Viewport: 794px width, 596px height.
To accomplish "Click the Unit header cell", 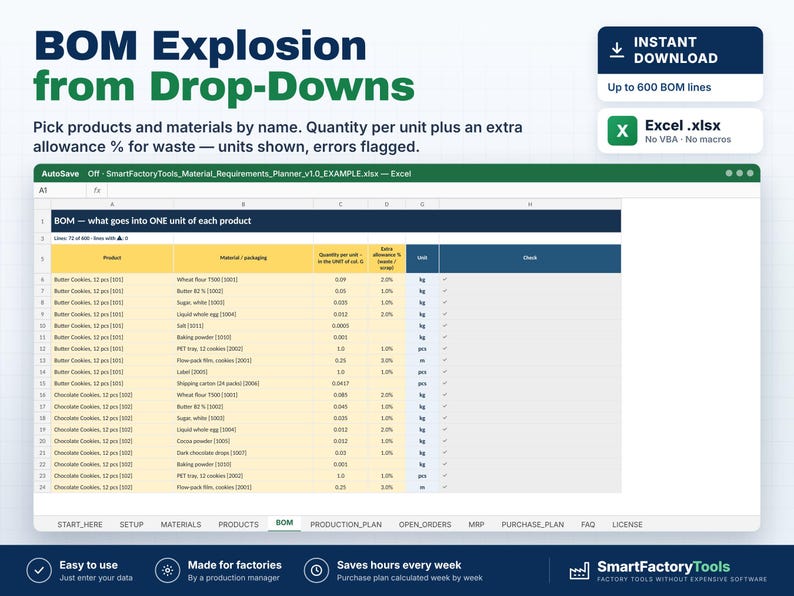I will coord(422,258).
